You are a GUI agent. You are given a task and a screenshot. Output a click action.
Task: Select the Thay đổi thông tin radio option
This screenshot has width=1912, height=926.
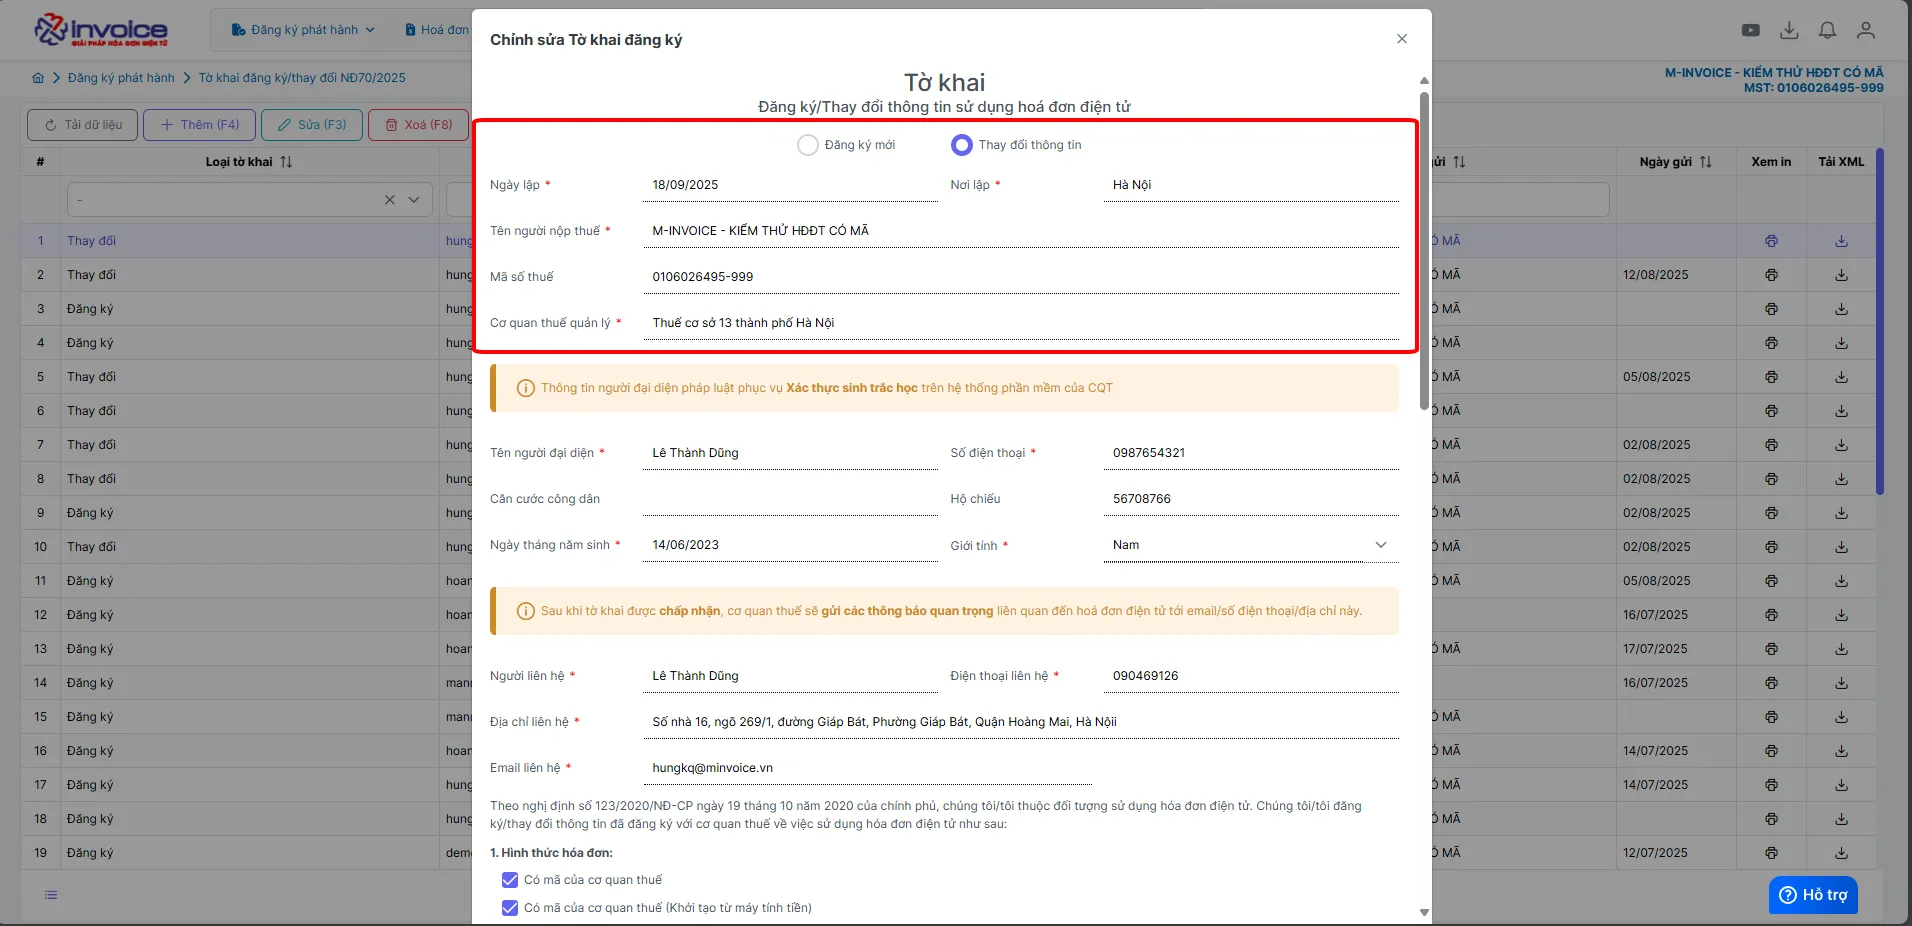tap(962, 145)
